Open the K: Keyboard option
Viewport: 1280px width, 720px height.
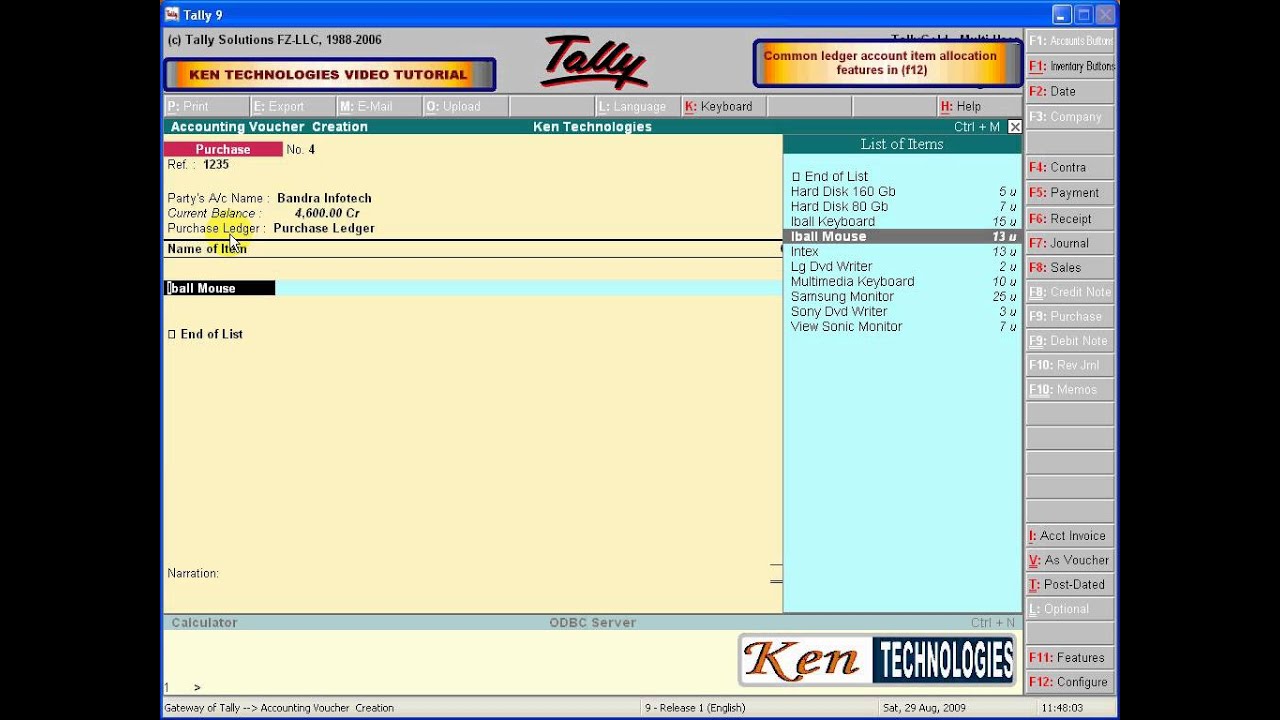pos(722,106)
